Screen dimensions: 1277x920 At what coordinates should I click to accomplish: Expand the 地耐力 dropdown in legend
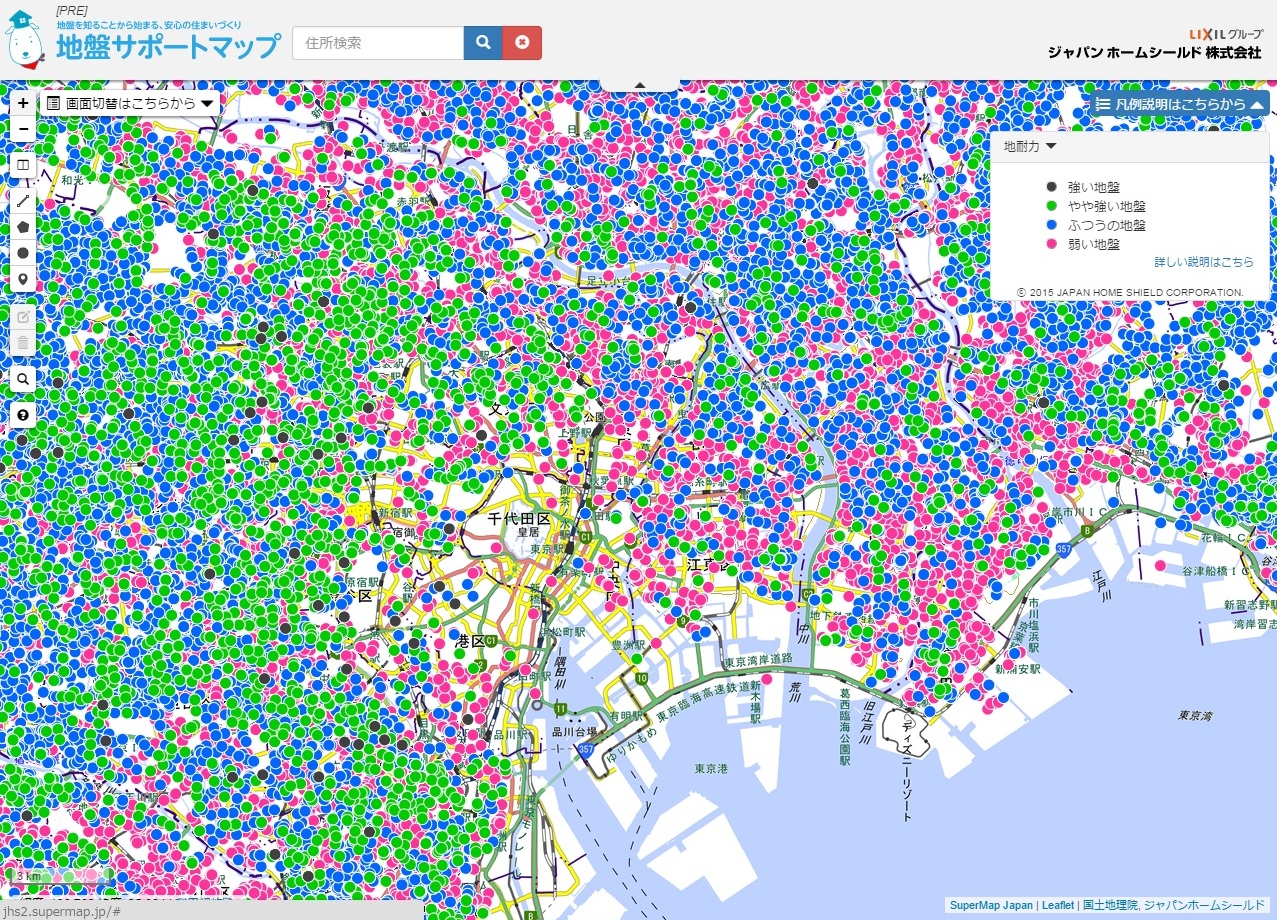pos(1030,146)
